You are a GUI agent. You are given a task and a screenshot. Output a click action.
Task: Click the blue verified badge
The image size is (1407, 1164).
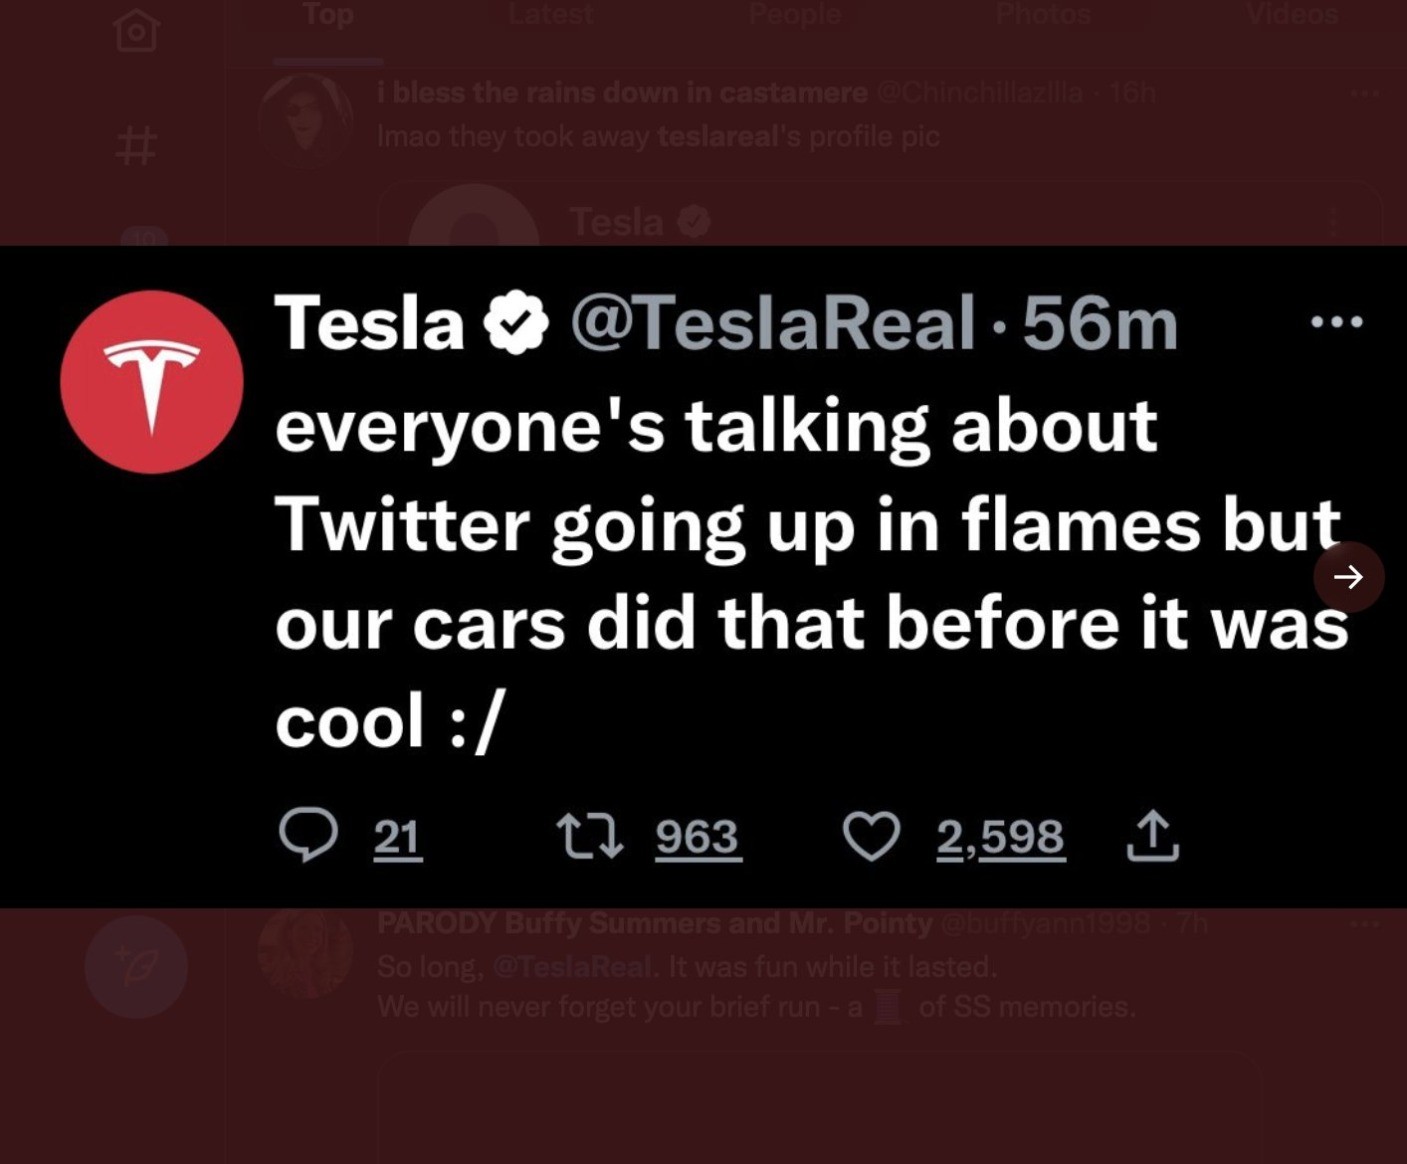click(x=516, y=323)
